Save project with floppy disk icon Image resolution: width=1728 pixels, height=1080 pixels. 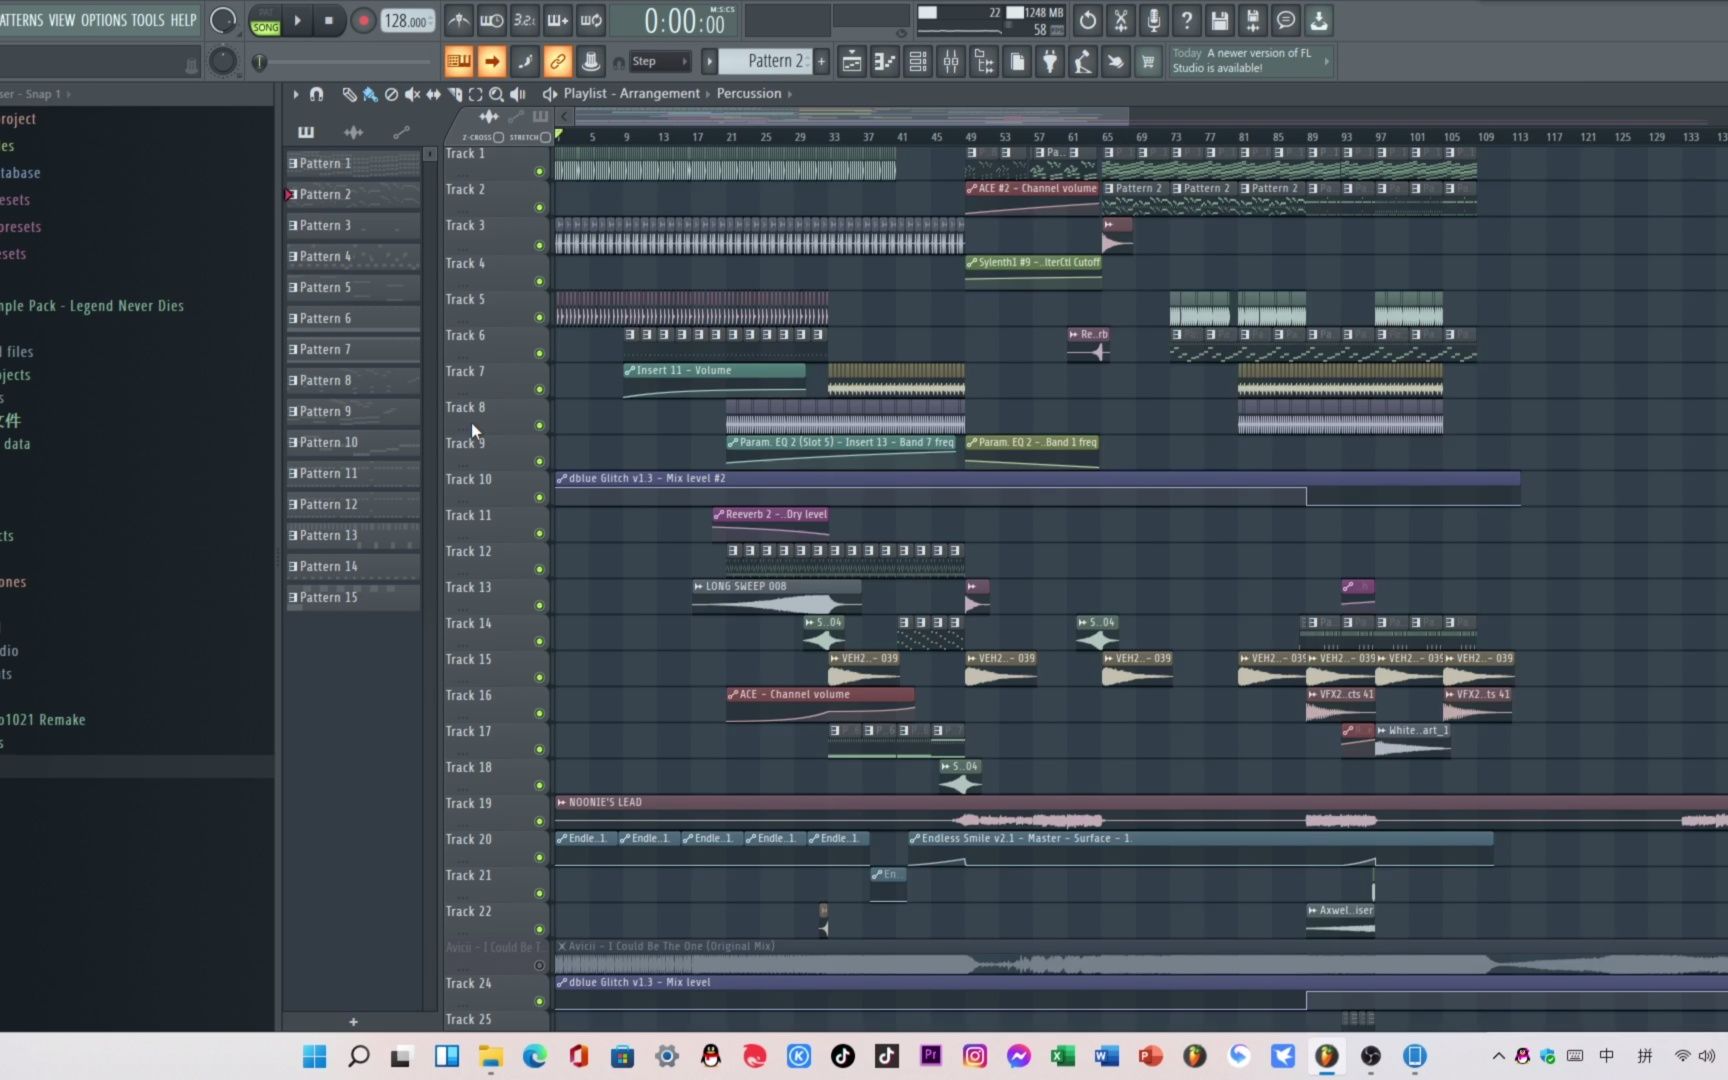[x=1220, y=20]
